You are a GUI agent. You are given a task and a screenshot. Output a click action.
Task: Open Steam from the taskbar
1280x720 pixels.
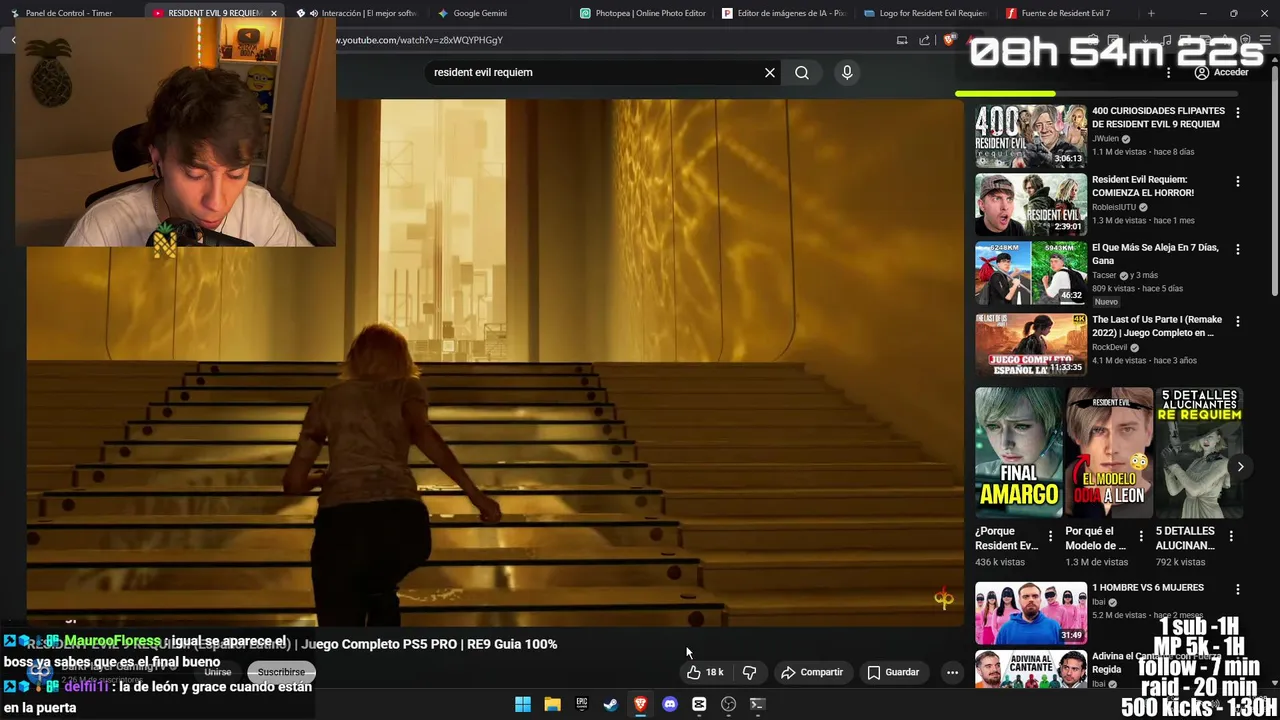611,704
